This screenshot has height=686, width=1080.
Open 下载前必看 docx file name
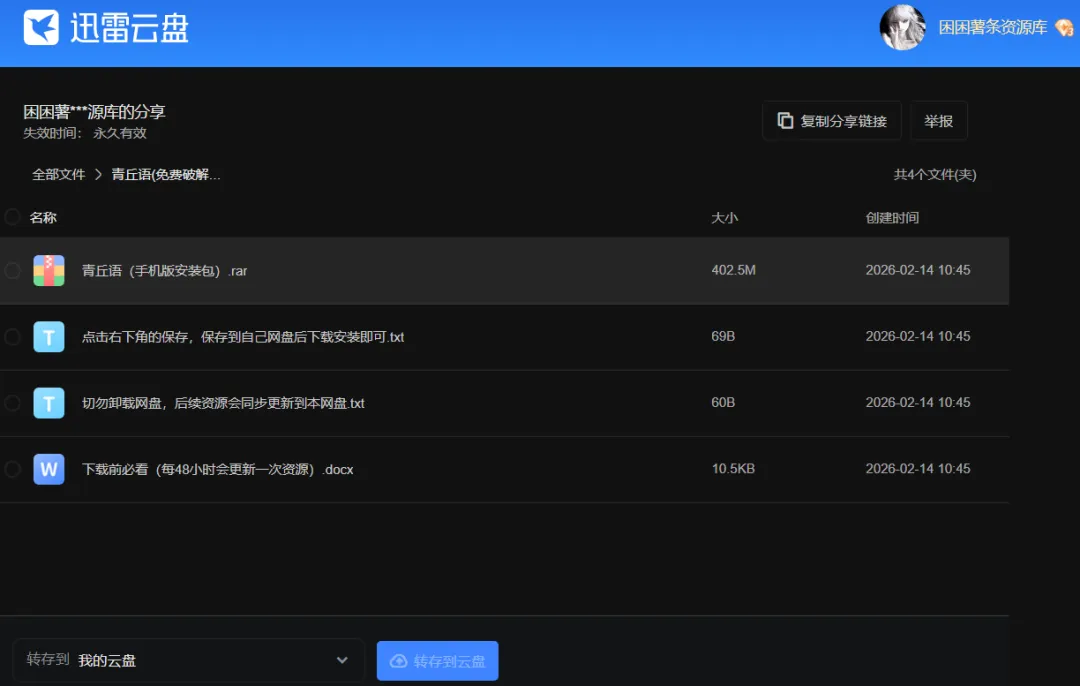click(x=218, y=469)
